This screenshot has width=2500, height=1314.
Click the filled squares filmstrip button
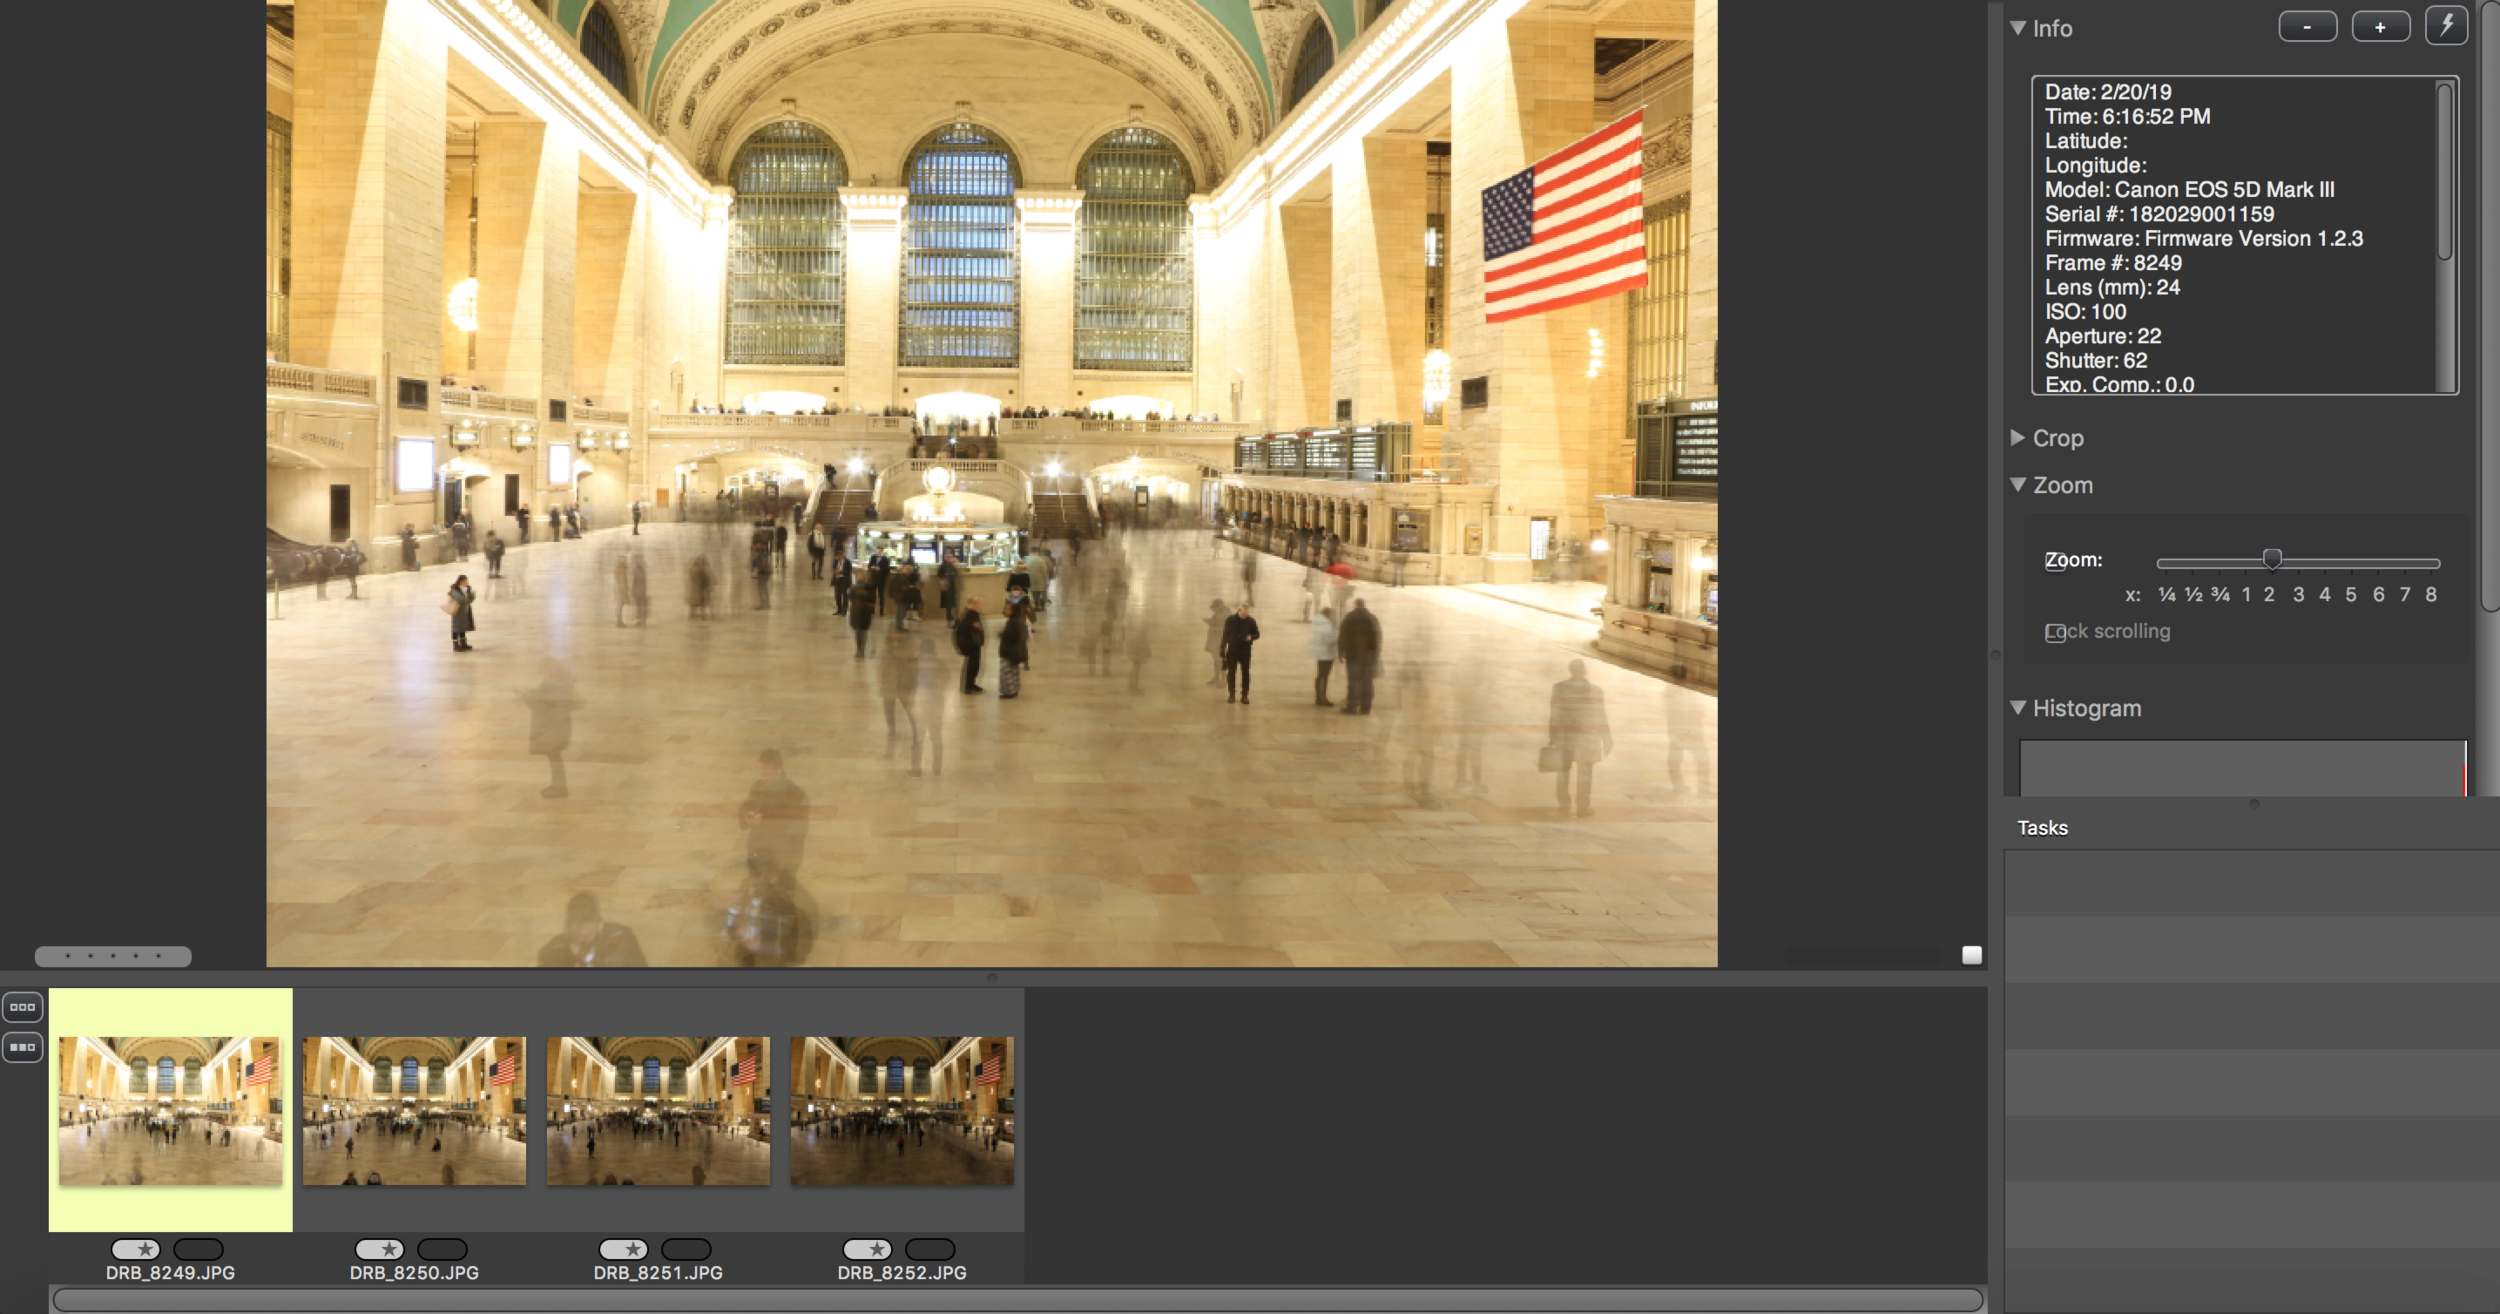(x=22, y=1047)
